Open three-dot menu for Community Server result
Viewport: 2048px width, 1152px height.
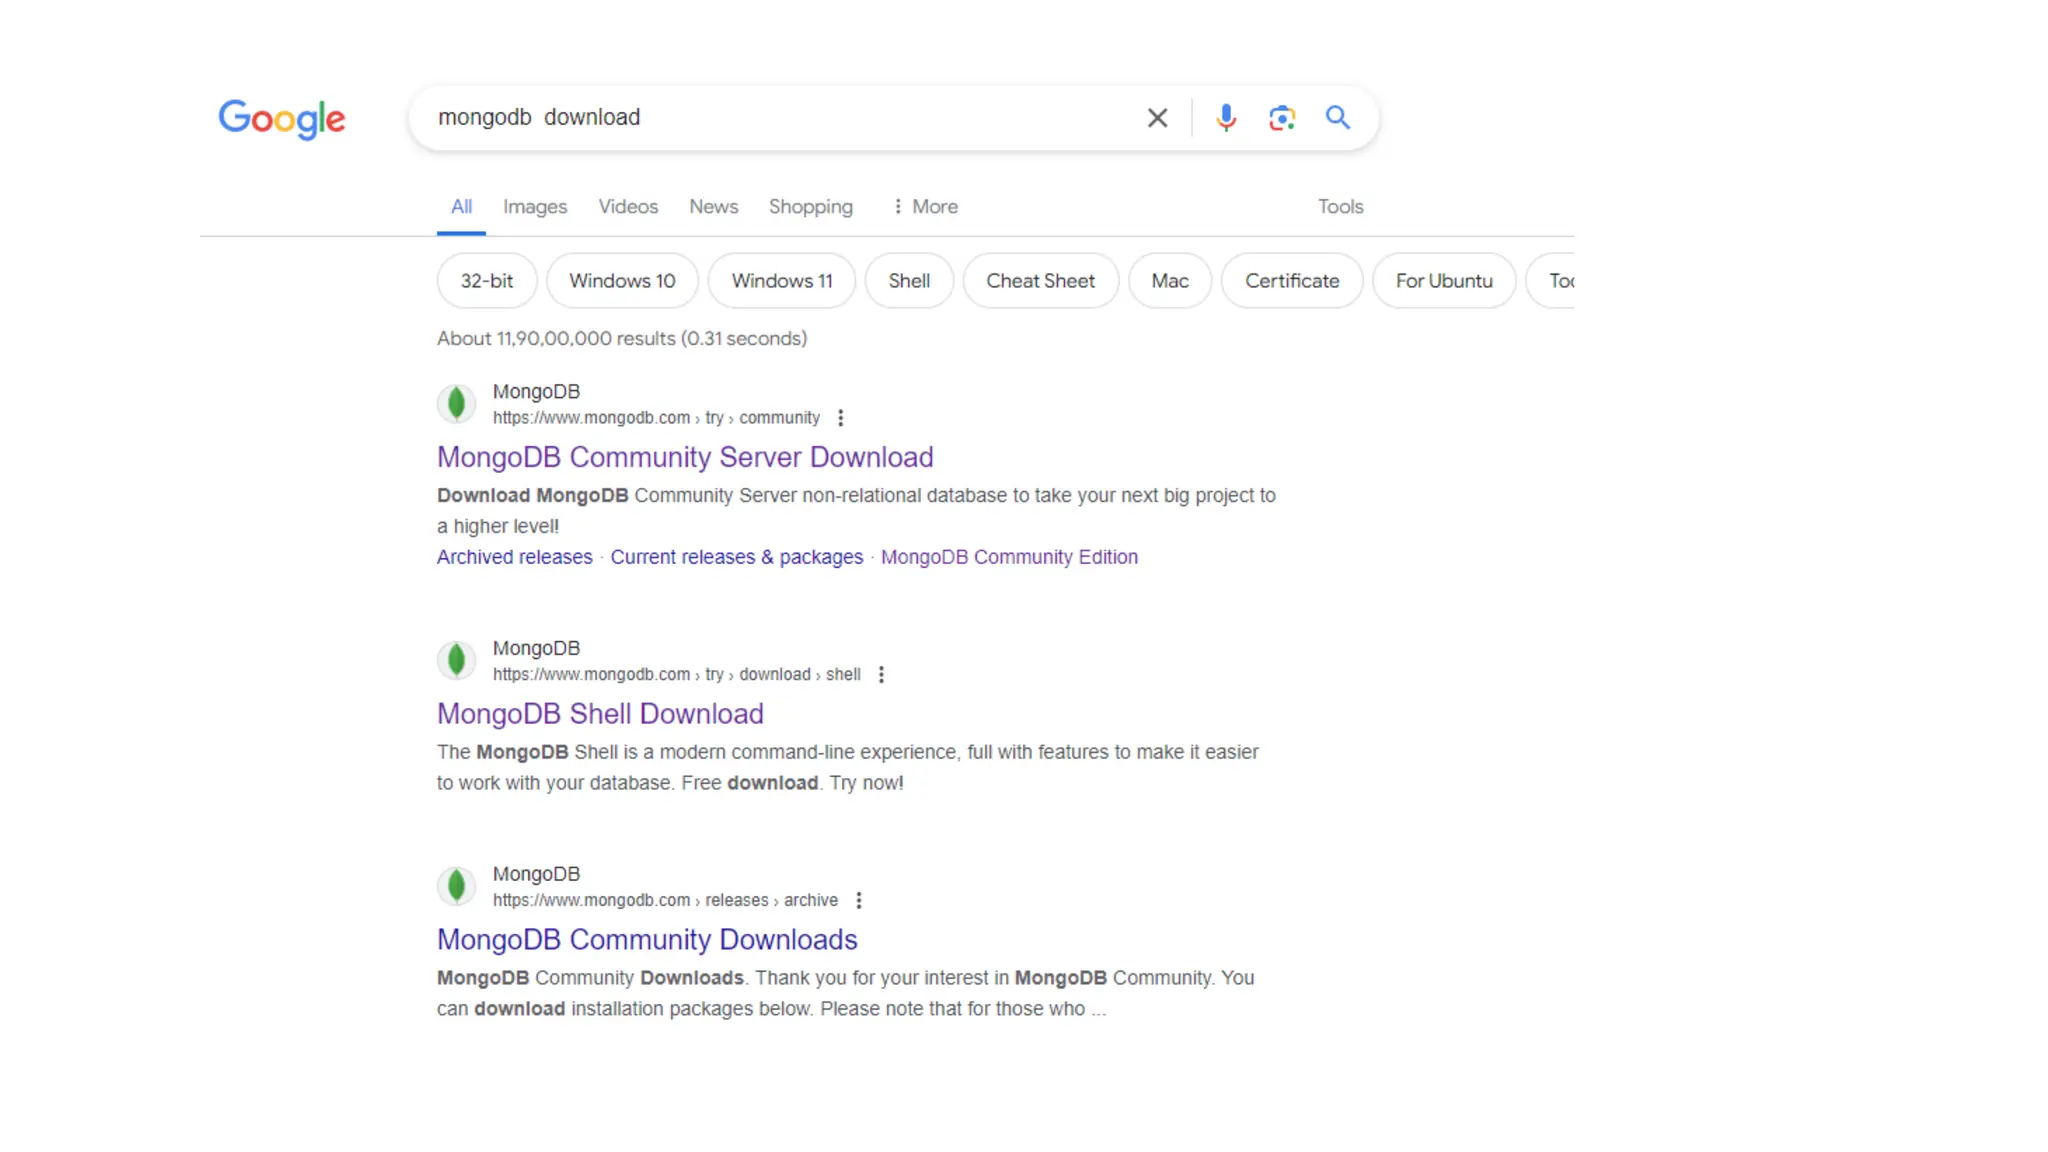[841, 418]
